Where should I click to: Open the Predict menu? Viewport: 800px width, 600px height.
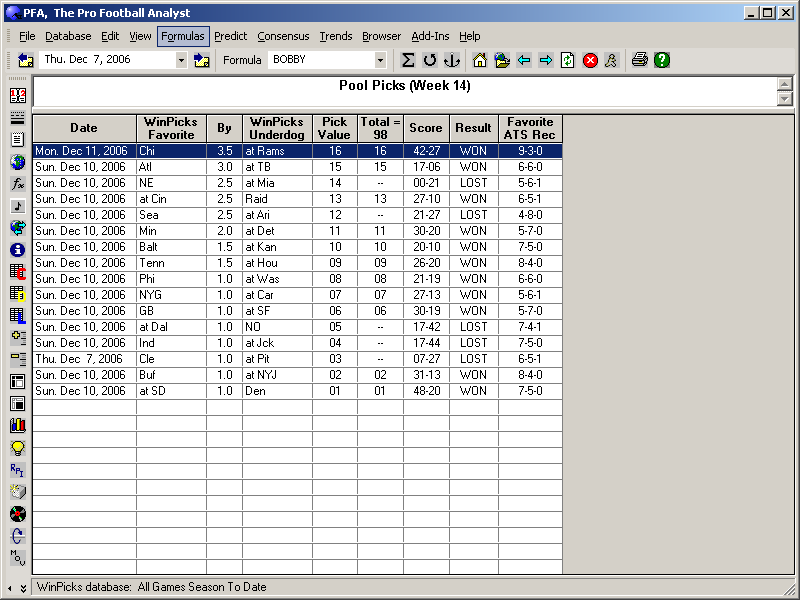coord(230,36)
